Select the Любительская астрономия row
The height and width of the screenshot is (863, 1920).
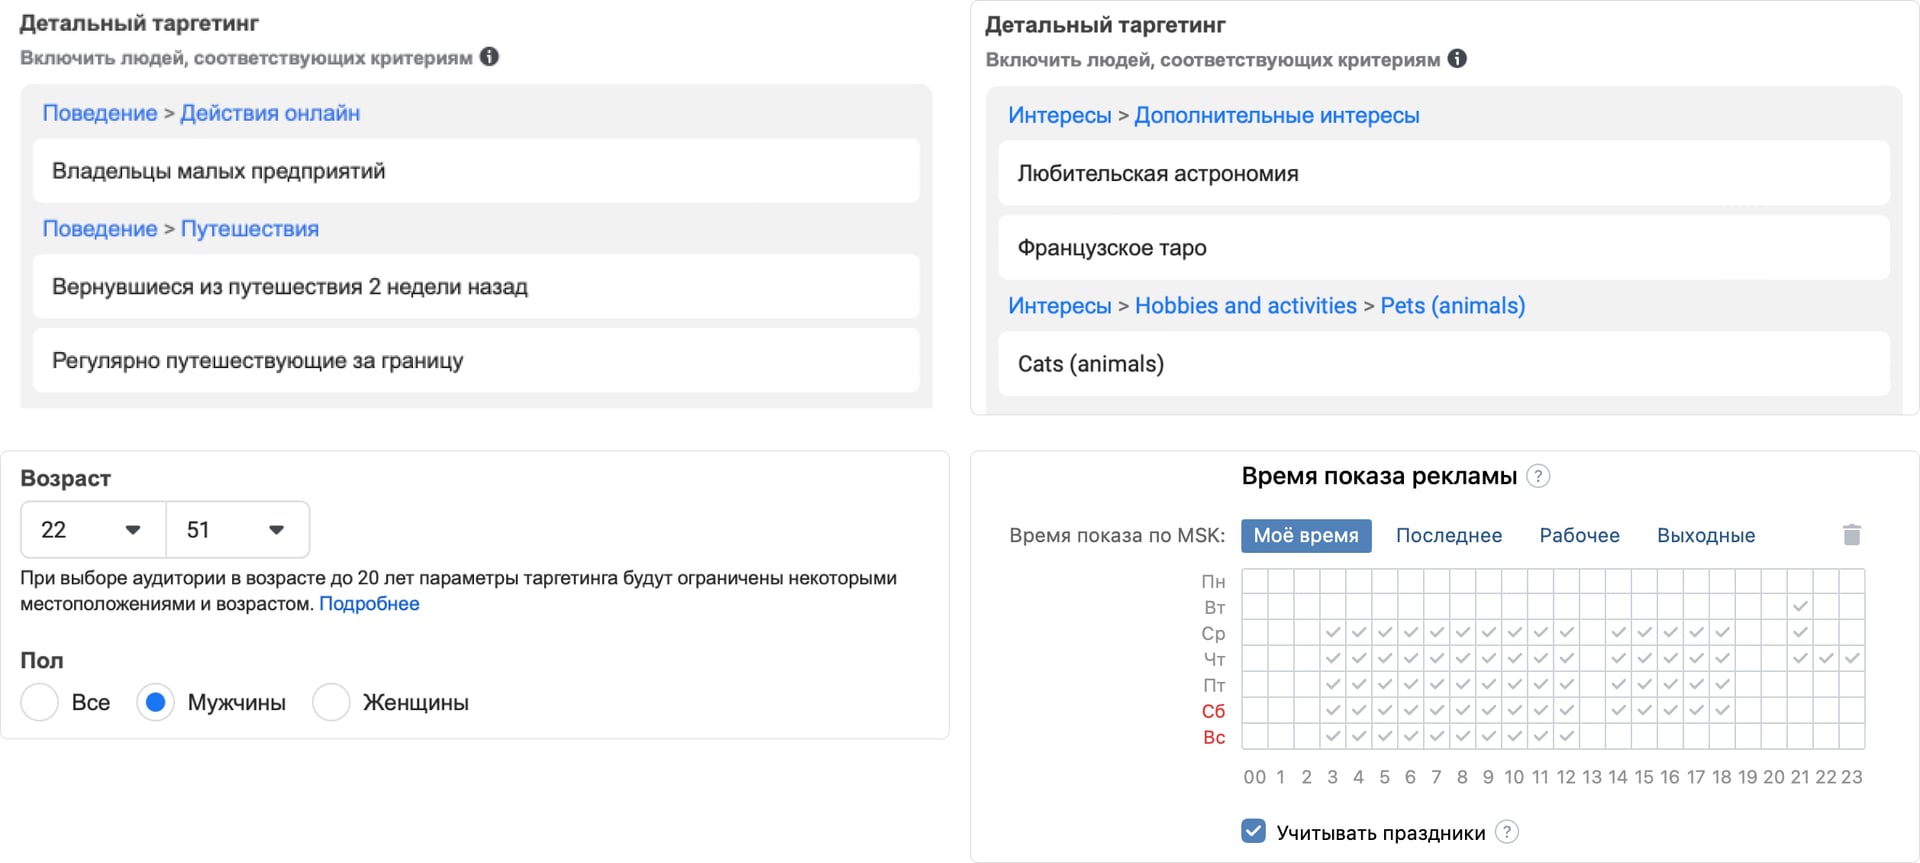pyautogui.click(x=1444, y=174)
